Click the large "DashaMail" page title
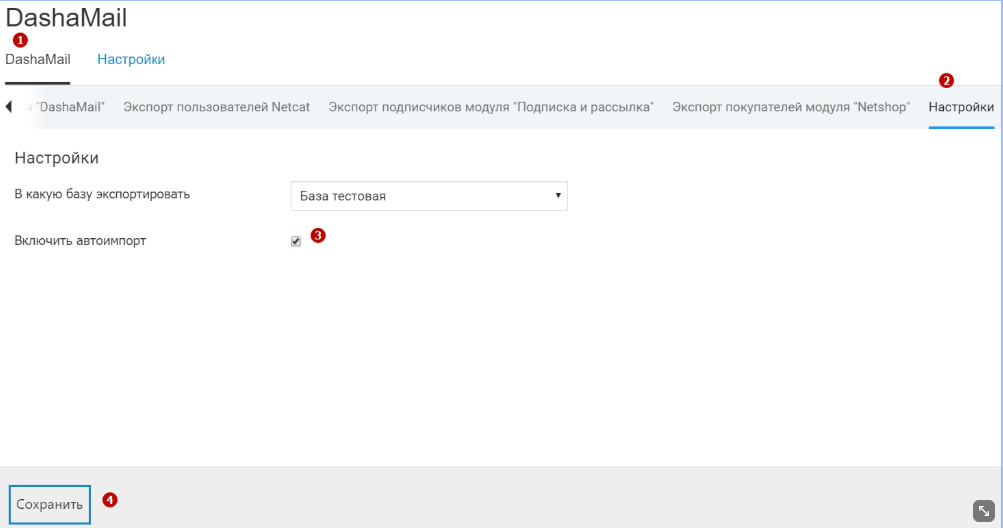The width and height of the screenshot is (1003, 528). (x=66, y=17)
